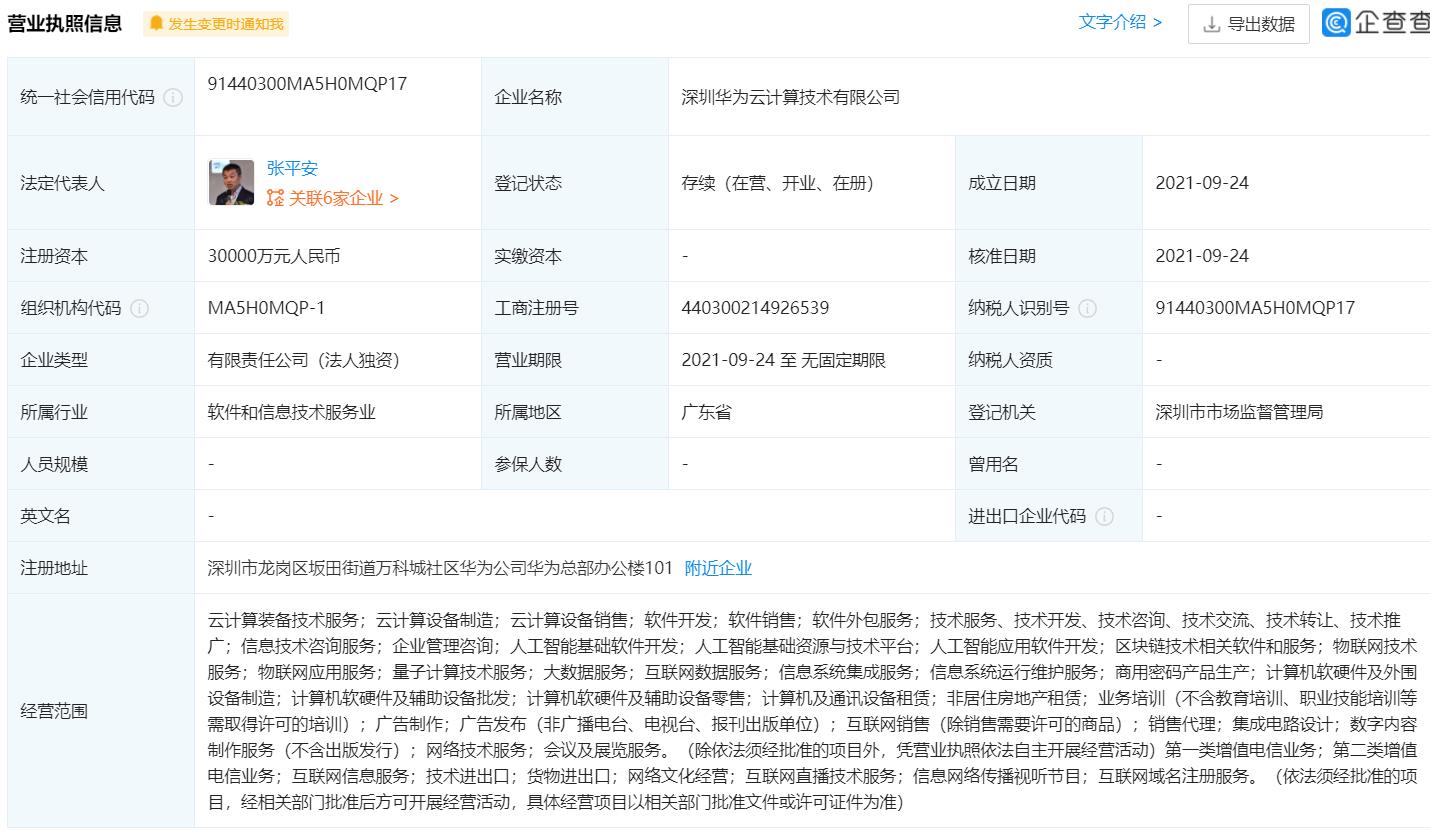
Task: Select 纳税人识别号 value 91440300MA5H0MQP17
Action: [1255, 308]
